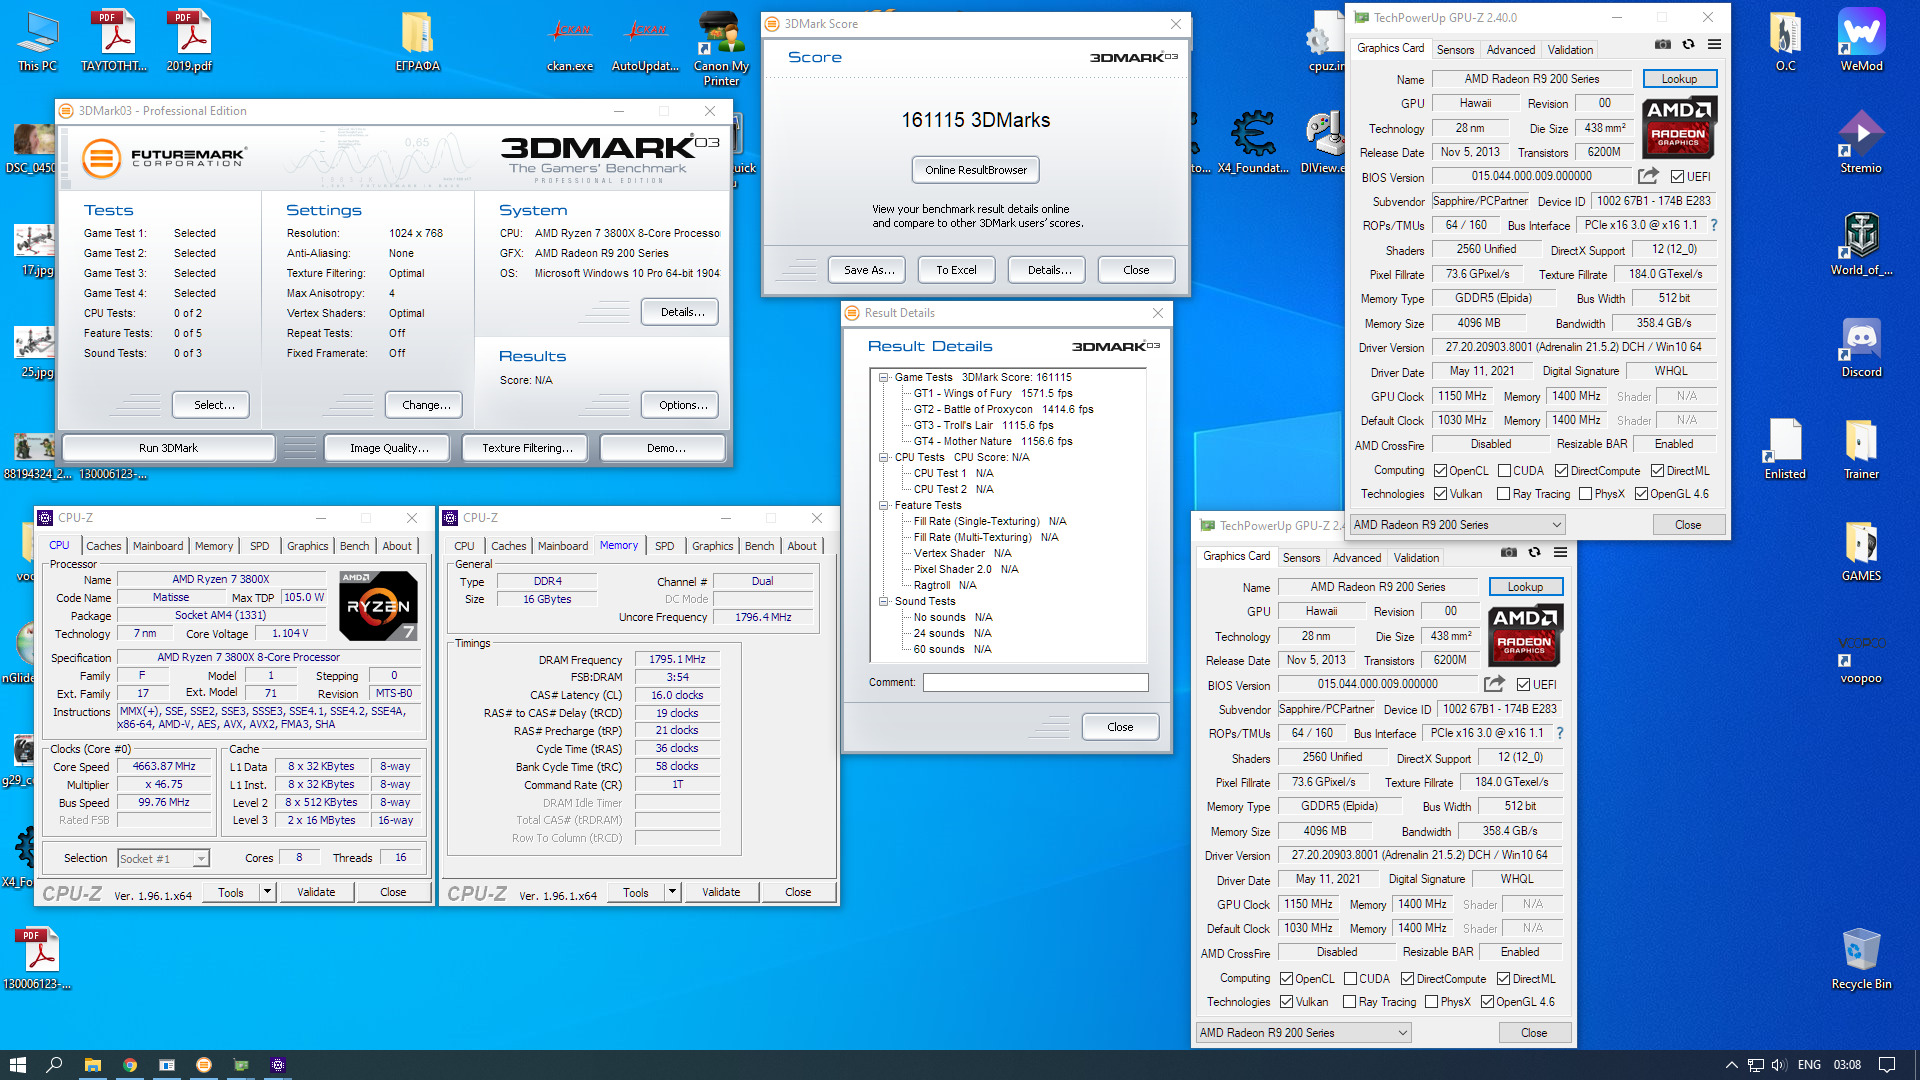Toggle DirectML checkbox in top GPU-Z window

coord(1657,471)
